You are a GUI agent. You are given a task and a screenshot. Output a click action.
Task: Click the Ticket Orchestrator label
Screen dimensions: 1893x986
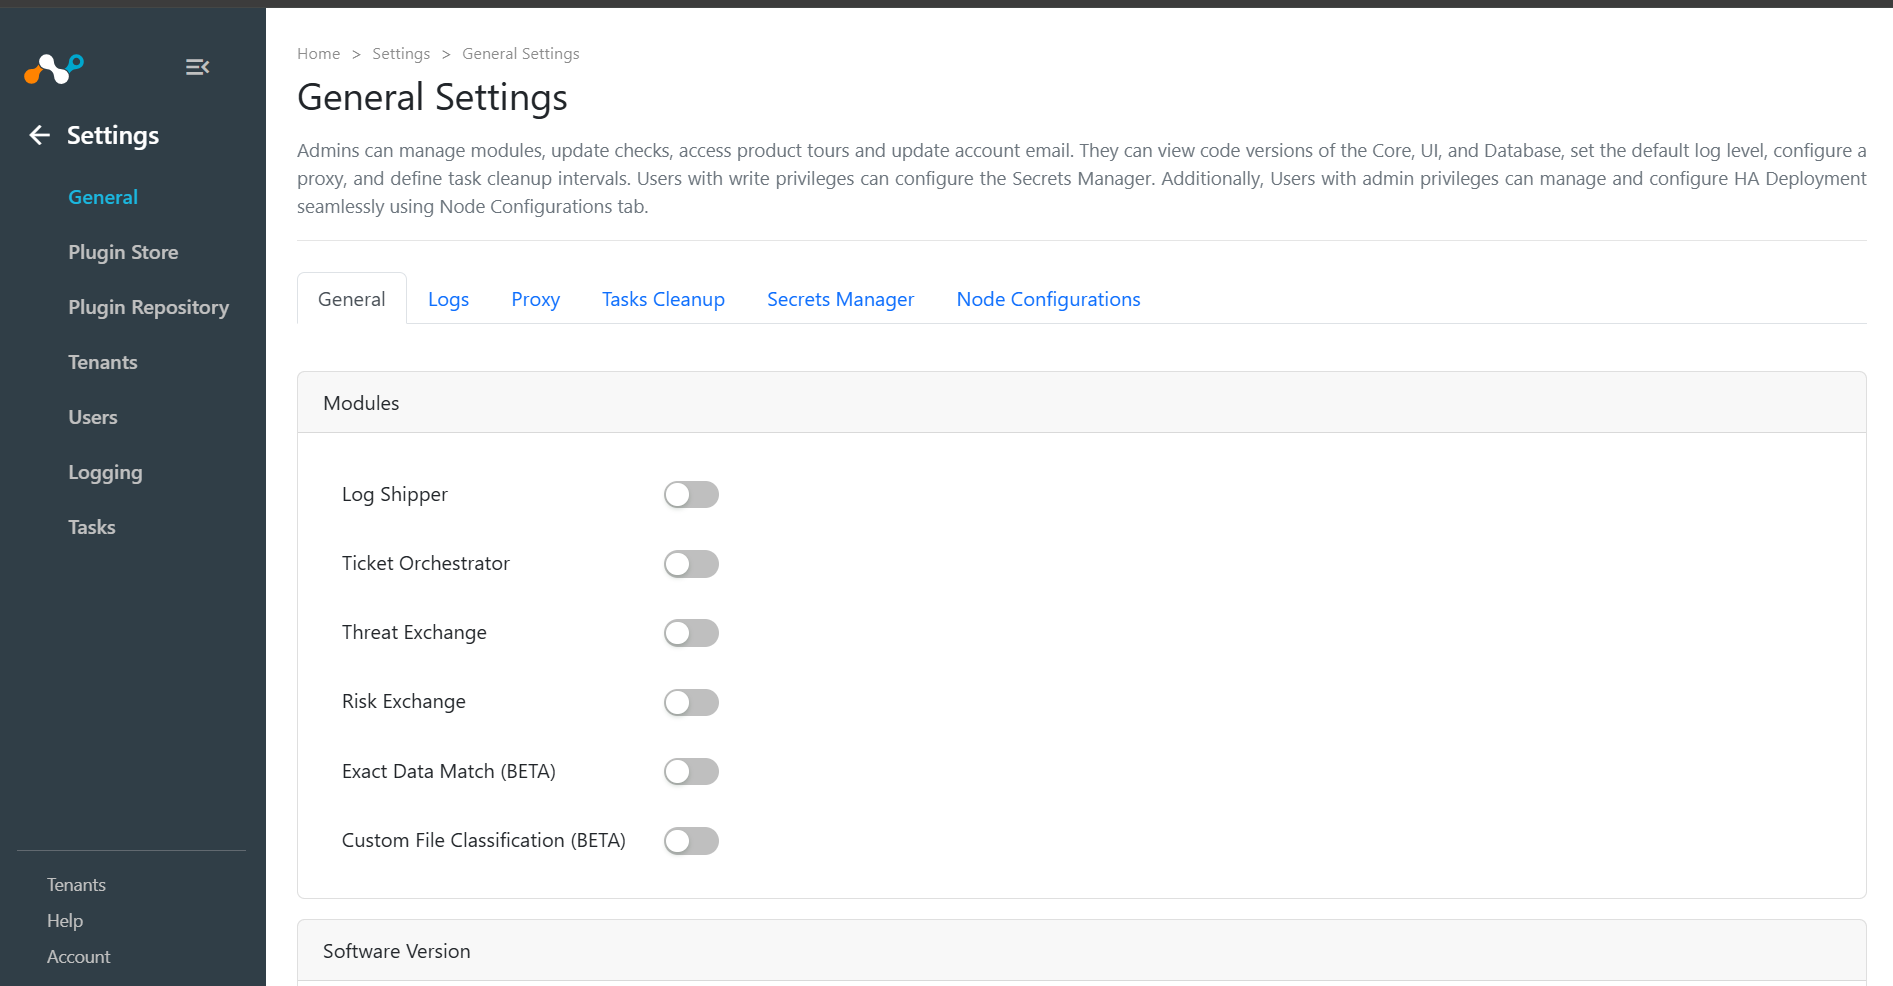pos(426,564)
